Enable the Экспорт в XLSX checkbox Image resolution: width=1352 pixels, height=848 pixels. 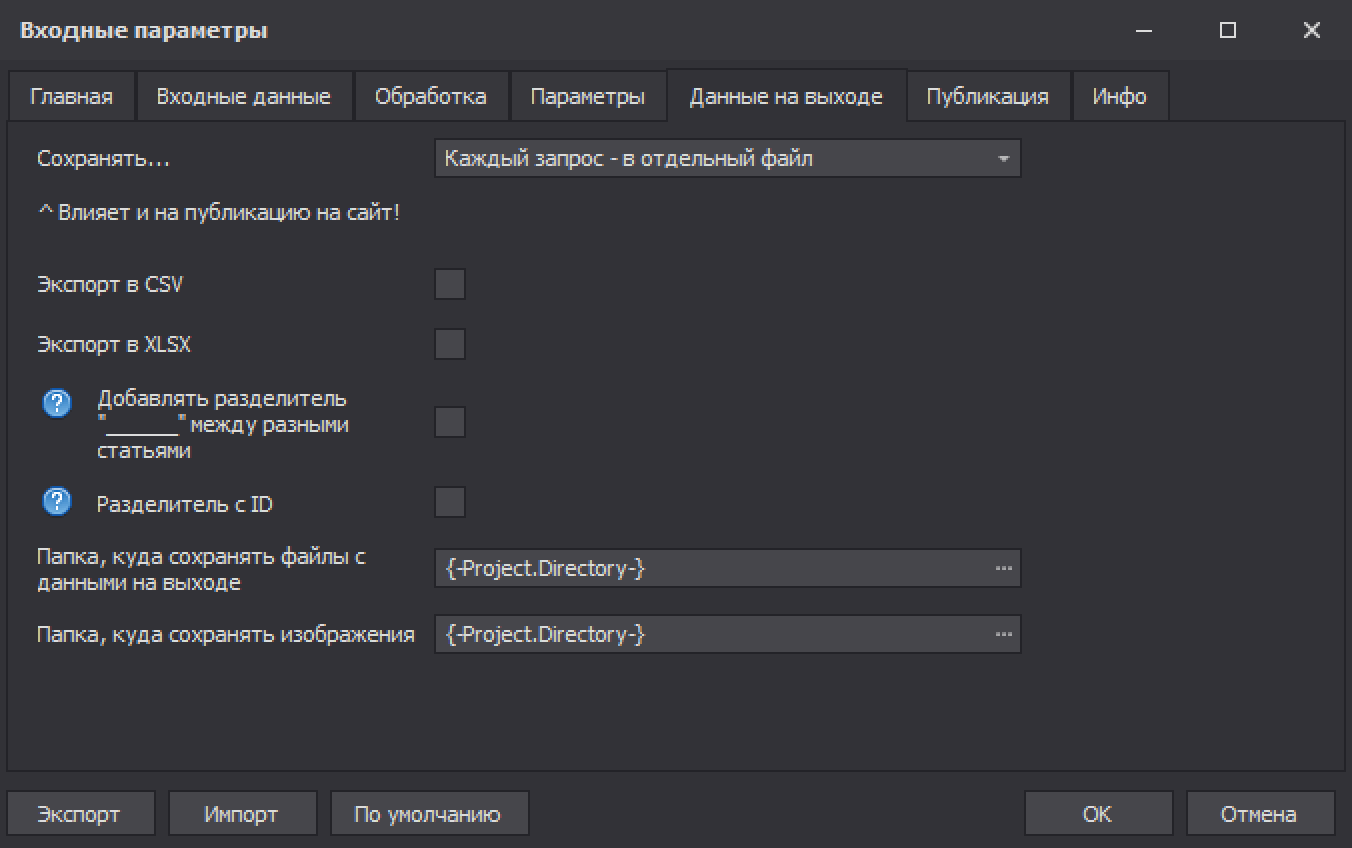point(450,344)
